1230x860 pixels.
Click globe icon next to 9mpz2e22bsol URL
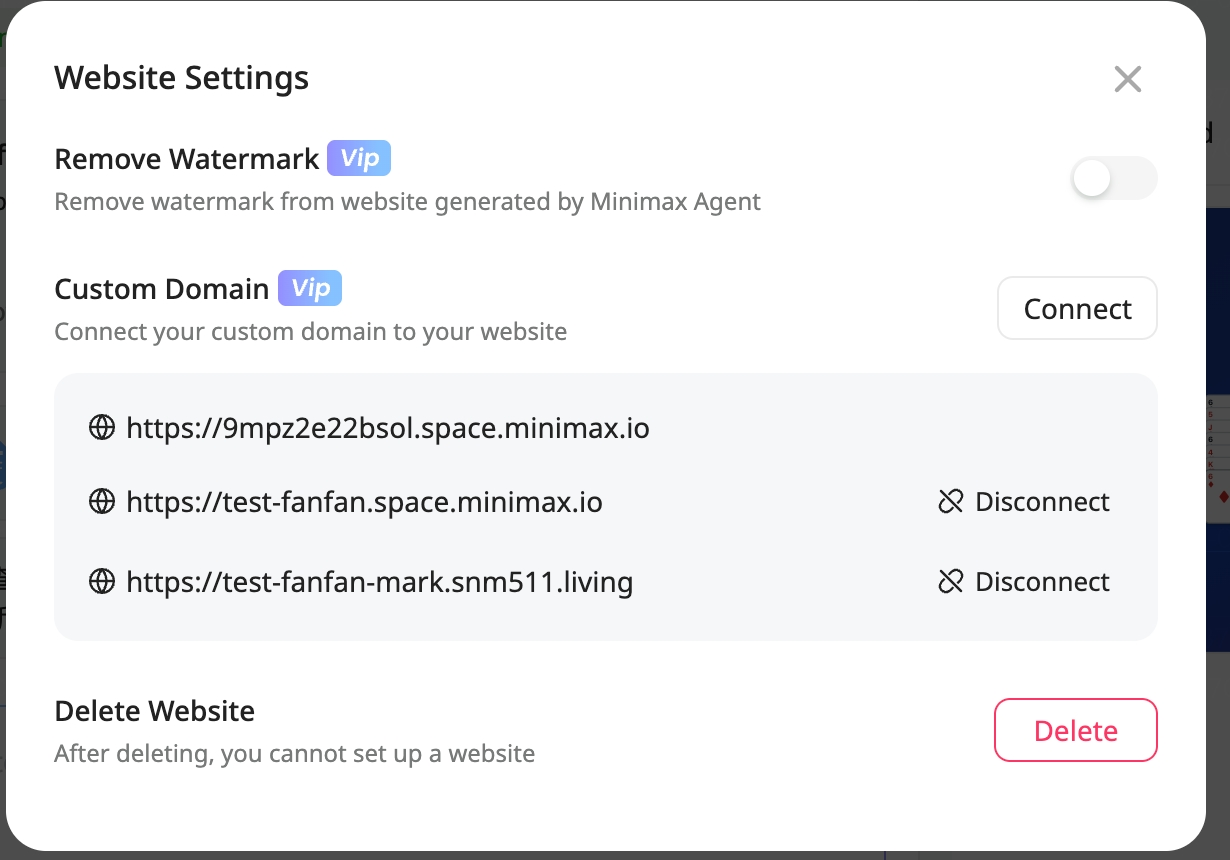point(102,429)
